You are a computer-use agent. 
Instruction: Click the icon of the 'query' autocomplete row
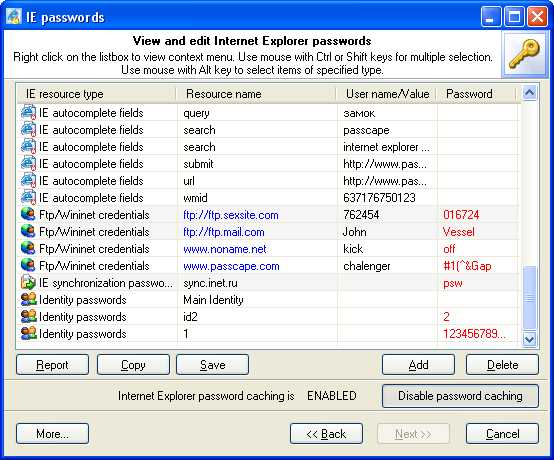click(28, 113)
